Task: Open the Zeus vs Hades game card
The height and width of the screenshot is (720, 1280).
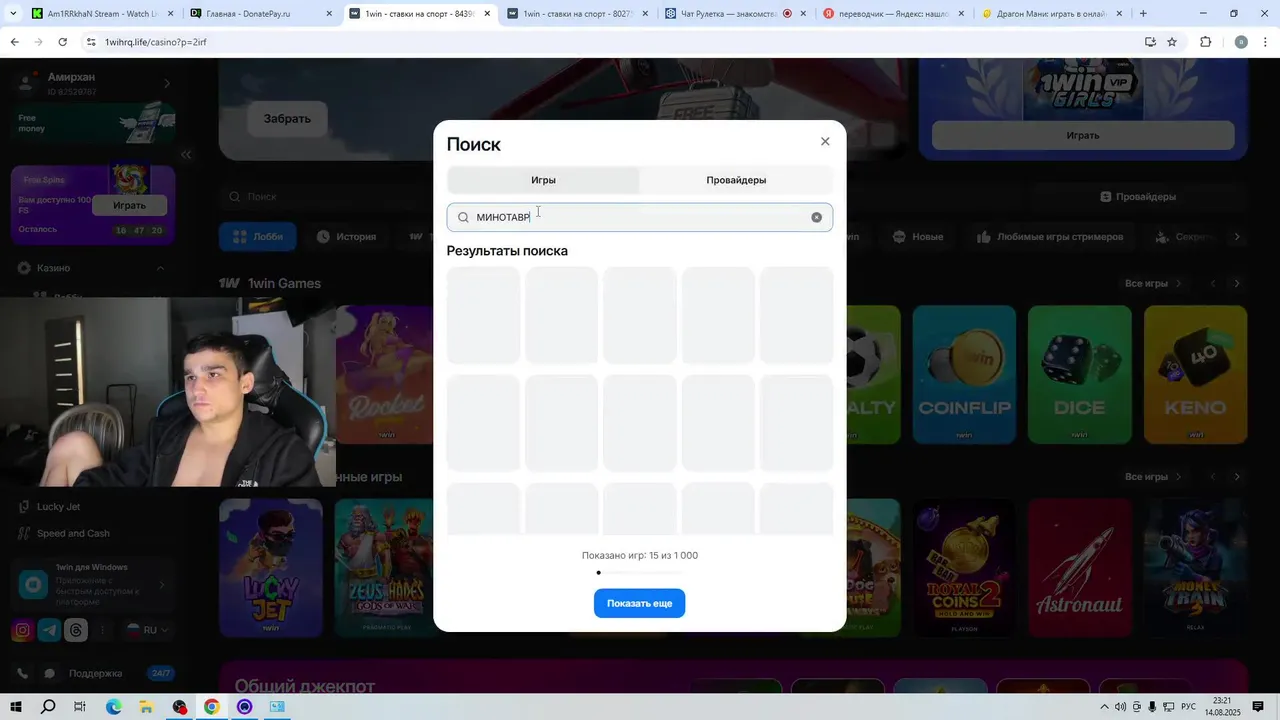Action: pyautogui.click(x=385, y=568)
